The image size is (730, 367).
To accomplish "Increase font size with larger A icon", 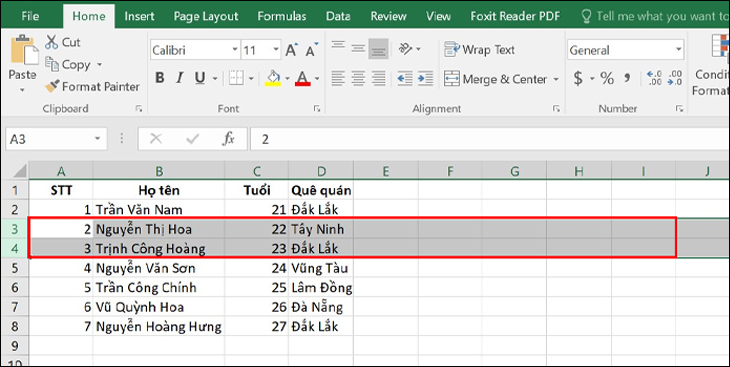I will 291,50.
